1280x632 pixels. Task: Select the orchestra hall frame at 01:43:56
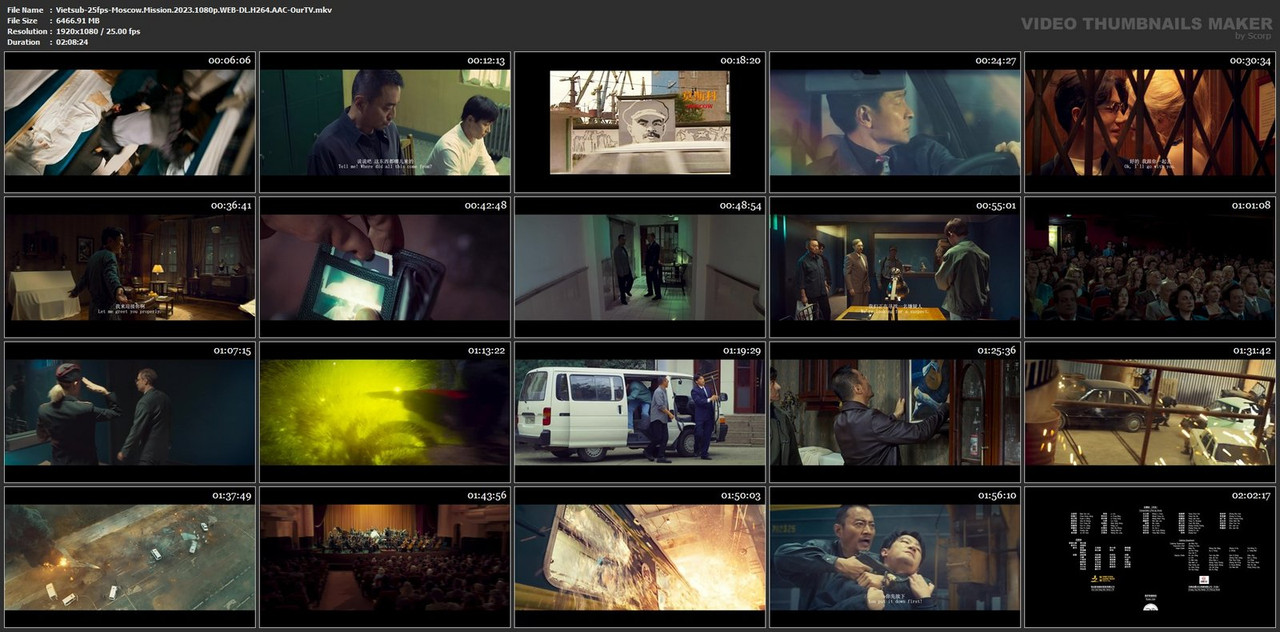(x=385, y=557)
